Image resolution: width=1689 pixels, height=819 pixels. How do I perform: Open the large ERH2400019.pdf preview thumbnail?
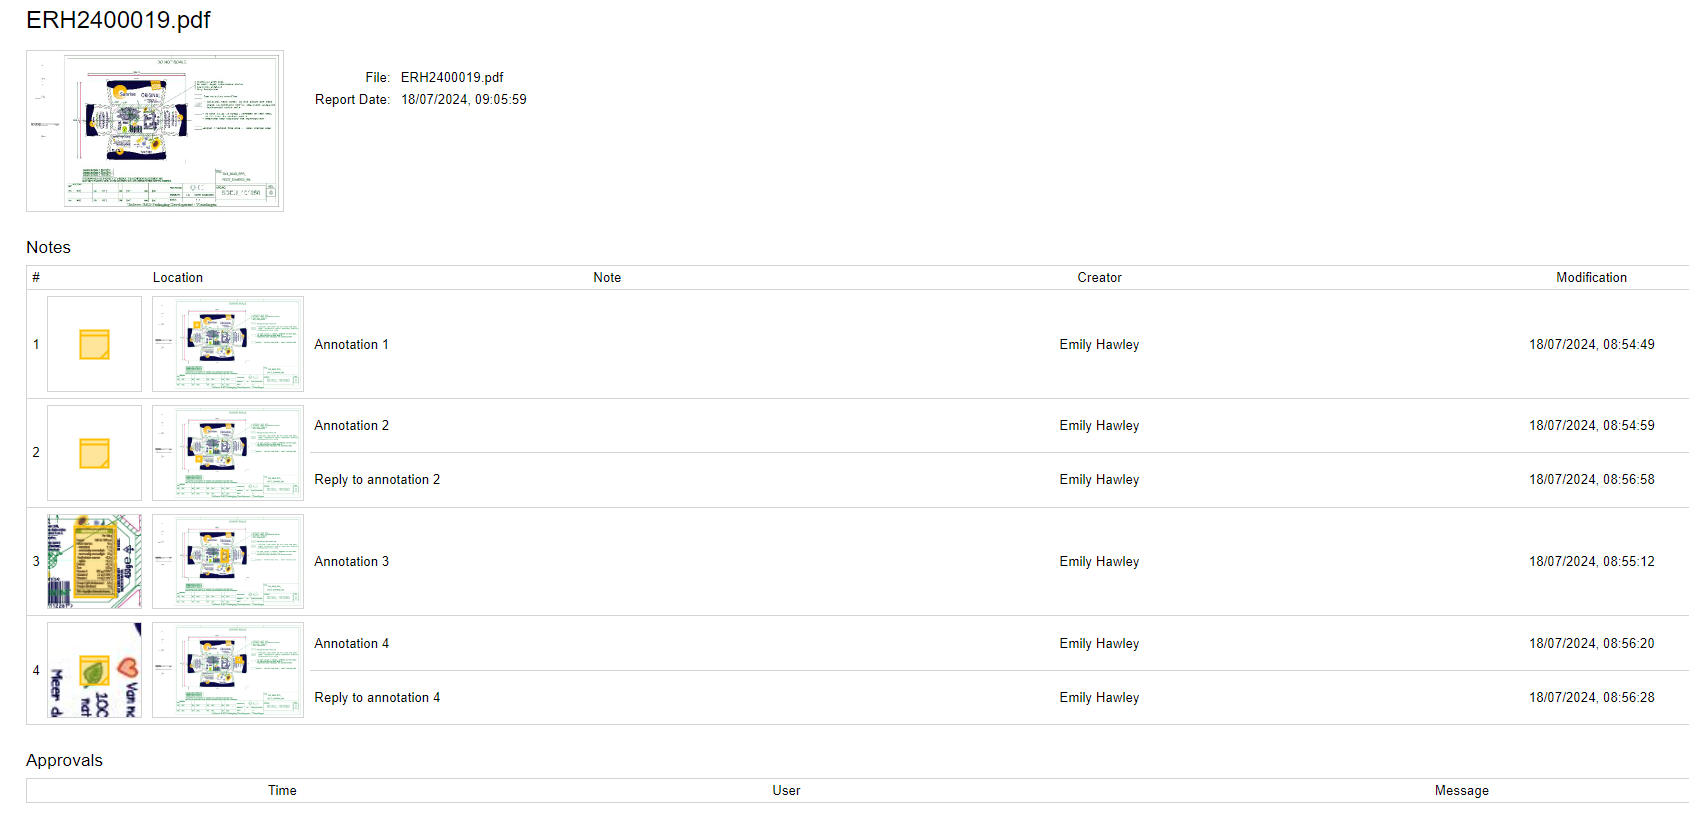click(x=155, y=131)
